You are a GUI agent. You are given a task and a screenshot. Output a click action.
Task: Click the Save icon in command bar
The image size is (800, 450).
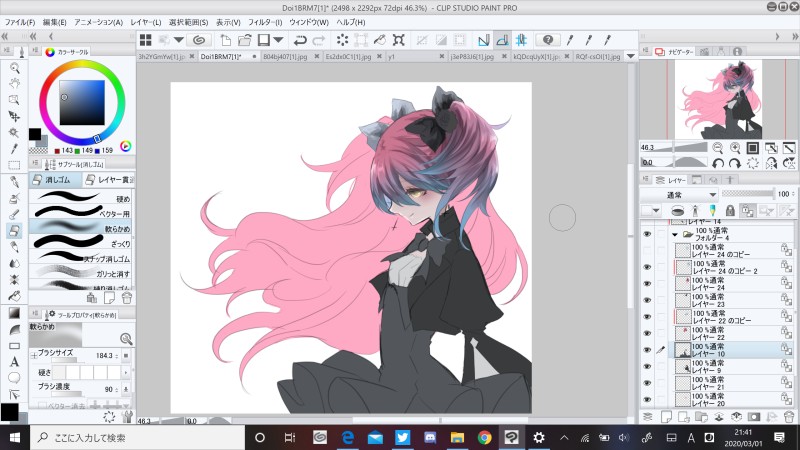pos(264,40)
